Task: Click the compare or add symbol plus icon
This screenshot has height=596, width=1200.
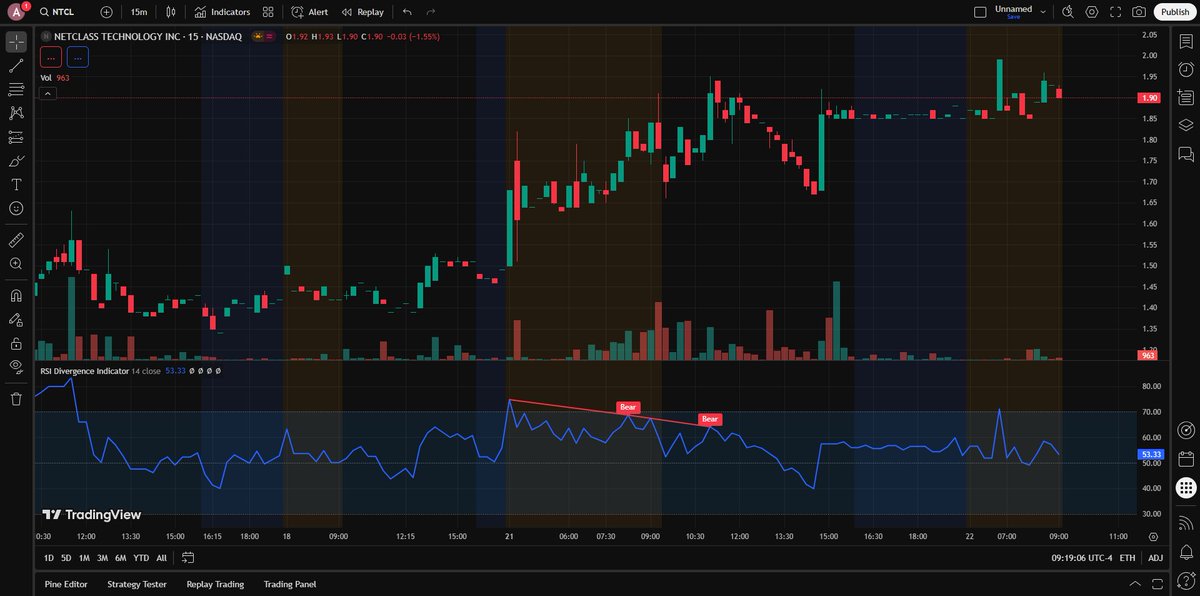Action: pos(107,12)
